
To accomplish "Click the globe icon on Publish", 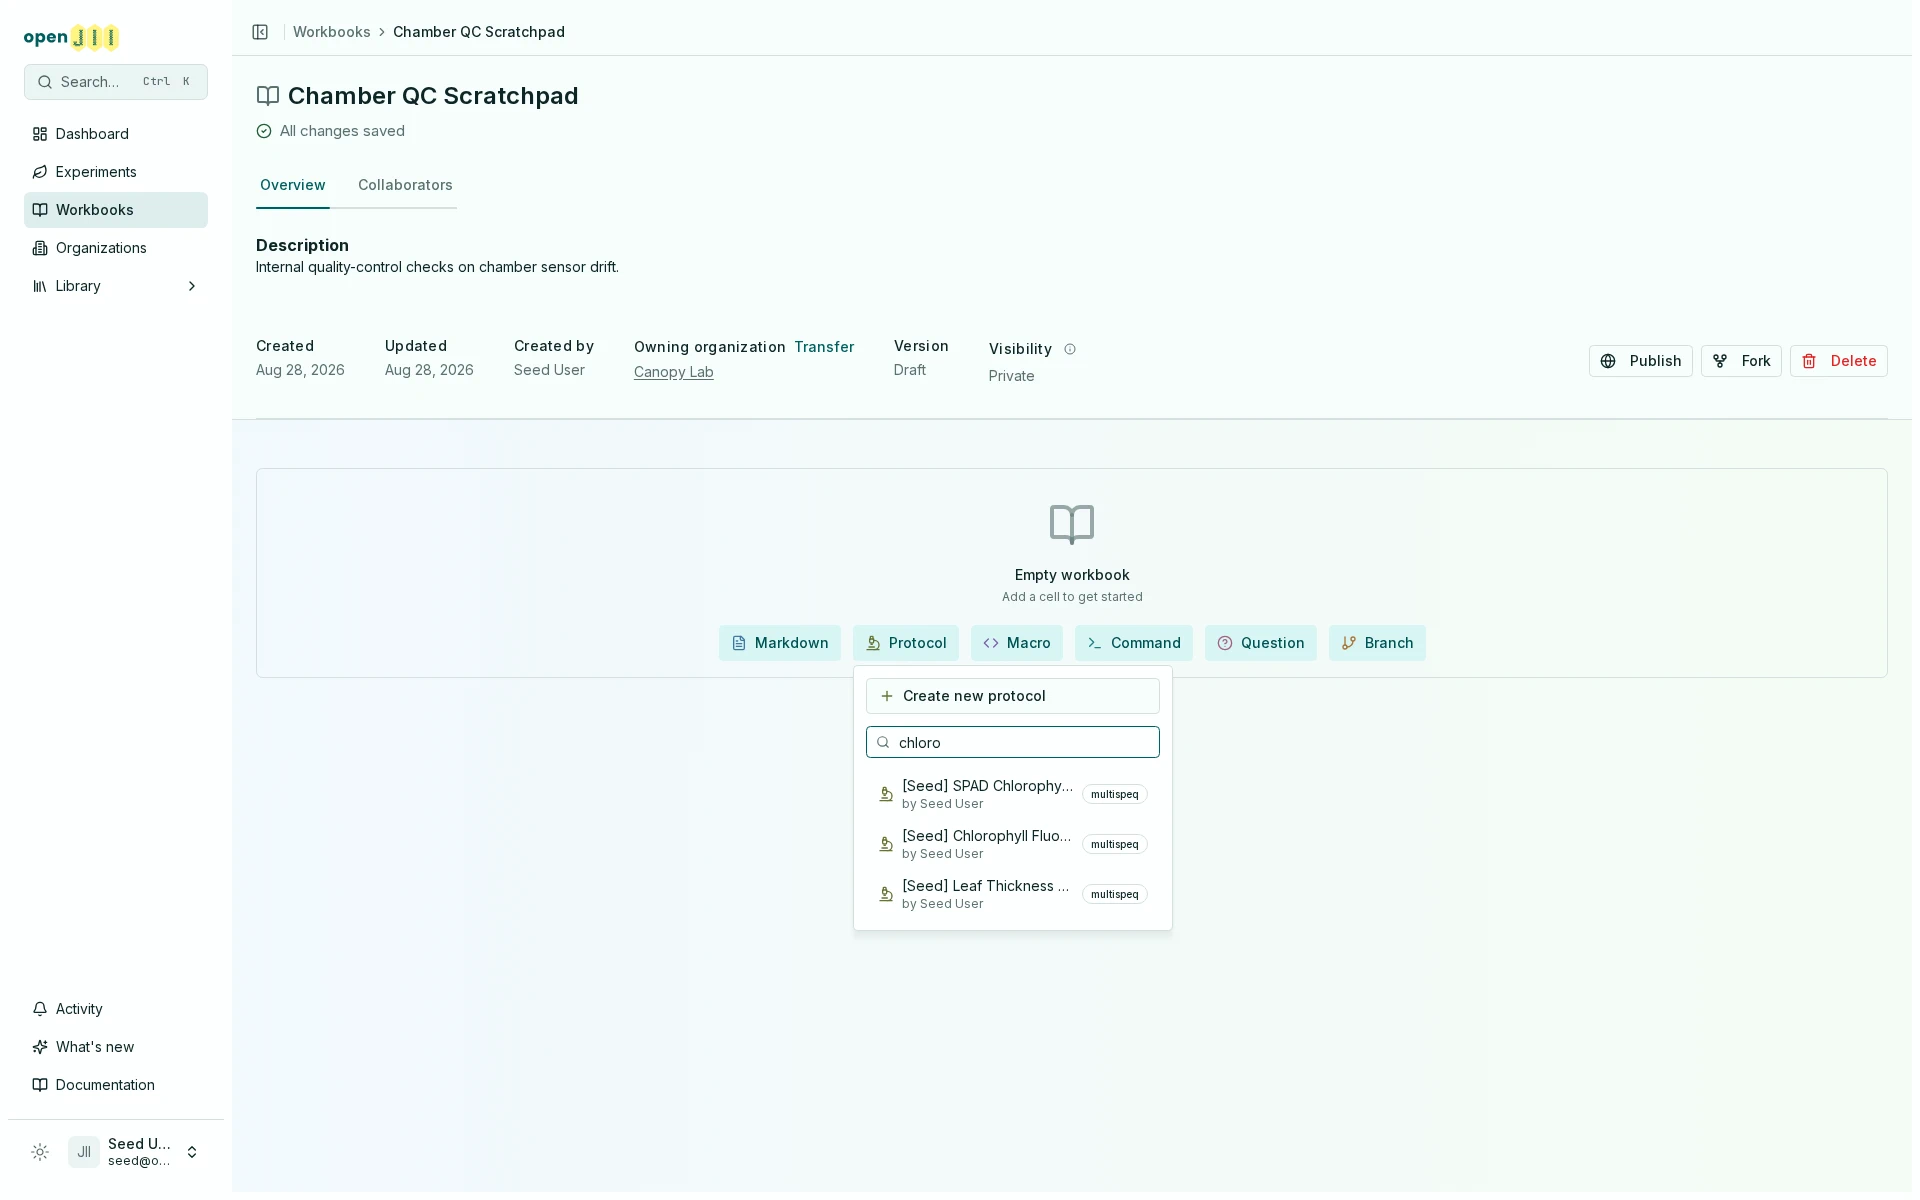I will (x=1608, y=361).
